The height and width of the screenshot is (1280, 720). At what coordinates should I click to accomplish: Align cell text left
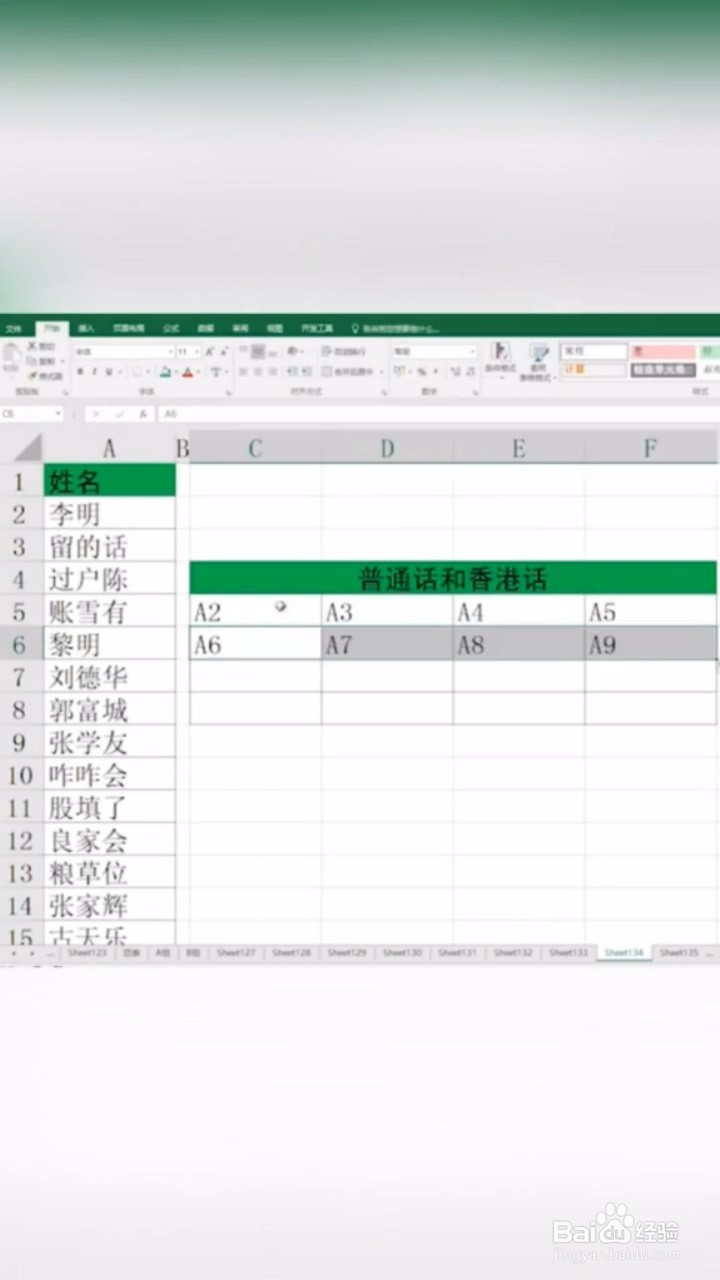click(243, 371)
